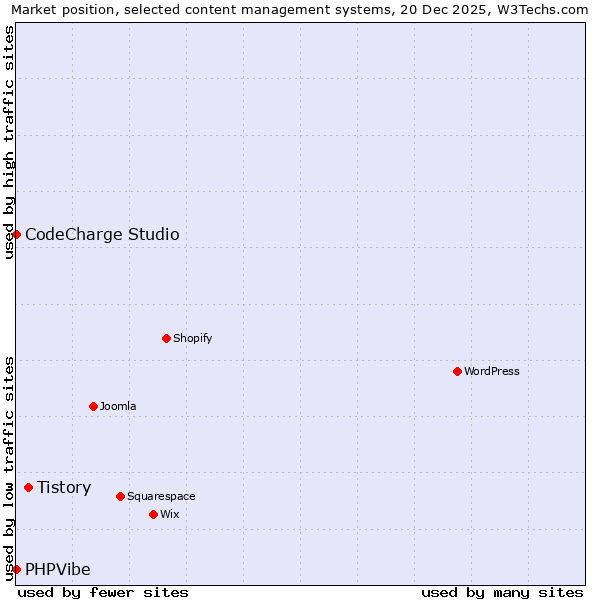Open the CodeCharge Studio label
Screen dimensions: 600x600
[x=102, y=235]
